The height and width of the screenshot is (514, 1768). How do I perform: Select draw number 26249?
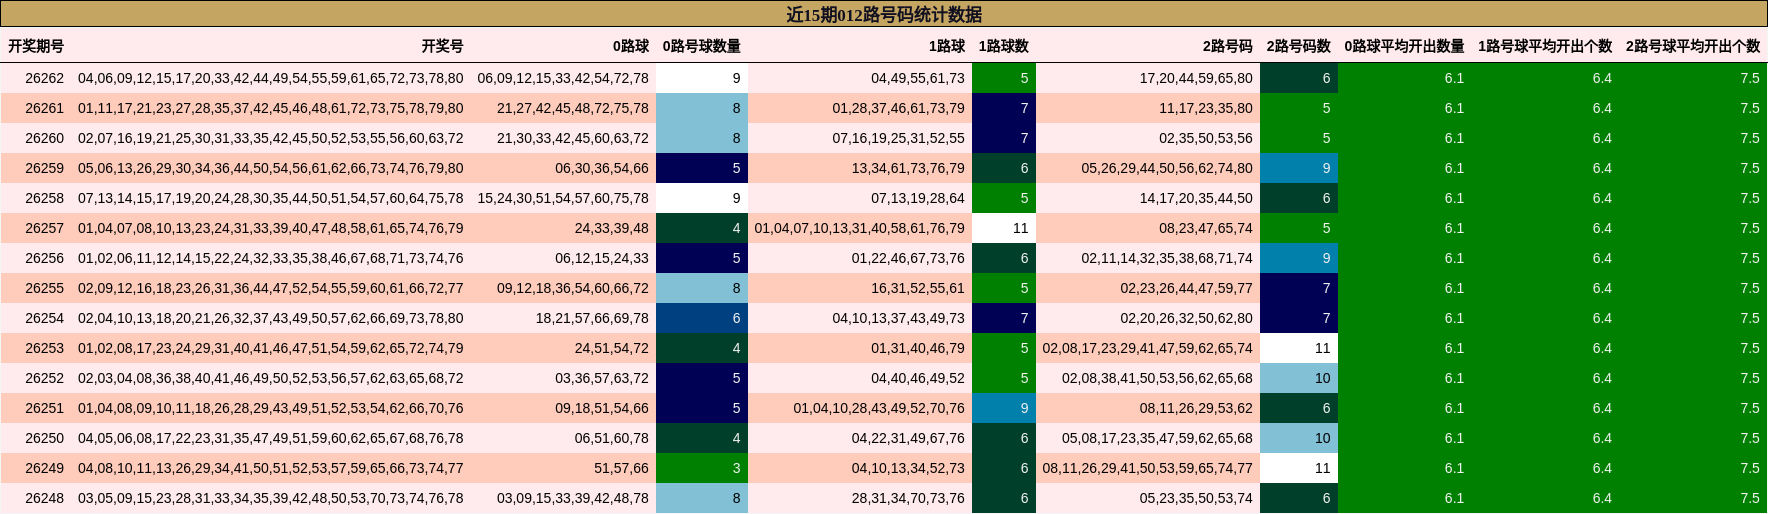pyautogui.click(x=44, y=468)
